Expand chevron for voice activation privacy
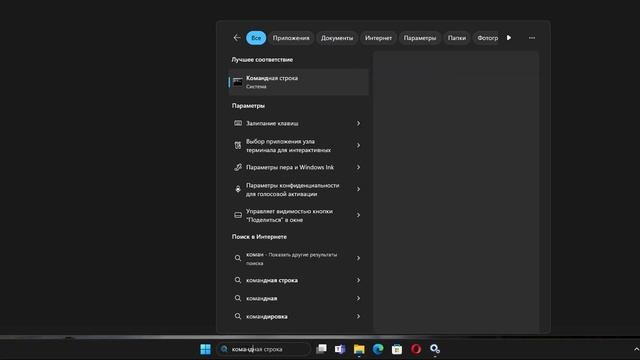The image size is (640, 360). tap(358, 189)
